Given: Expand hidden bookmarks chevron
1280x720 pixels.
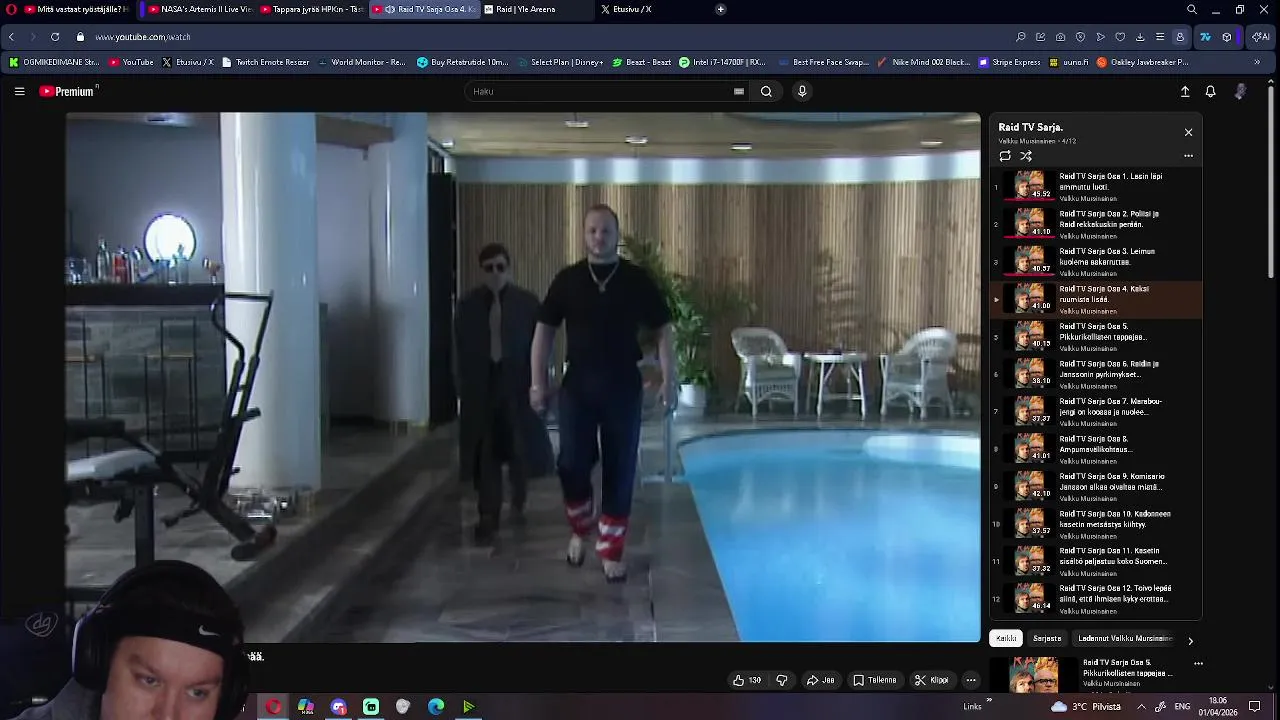Looking at the screenshot, I should pos(1257,62).
